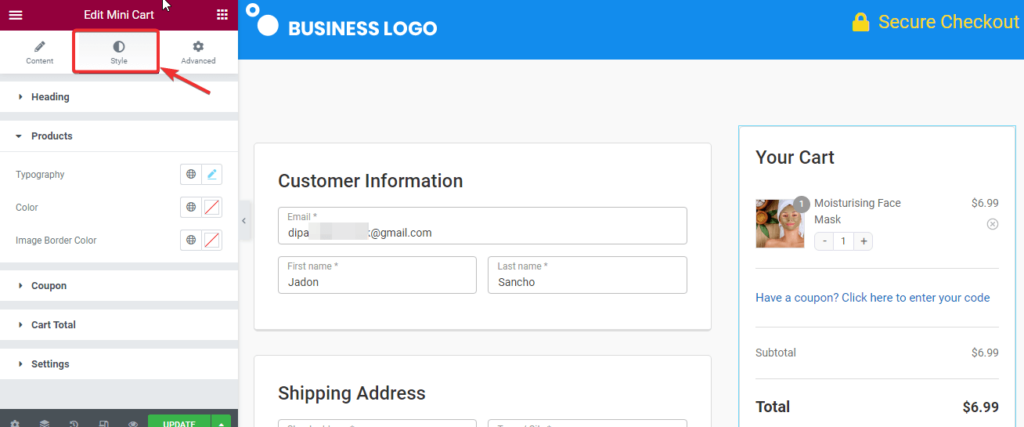Click globe icon beside Image Border Color
The height and width of the screenshot is (427, 1024).
tap(191, 240)
